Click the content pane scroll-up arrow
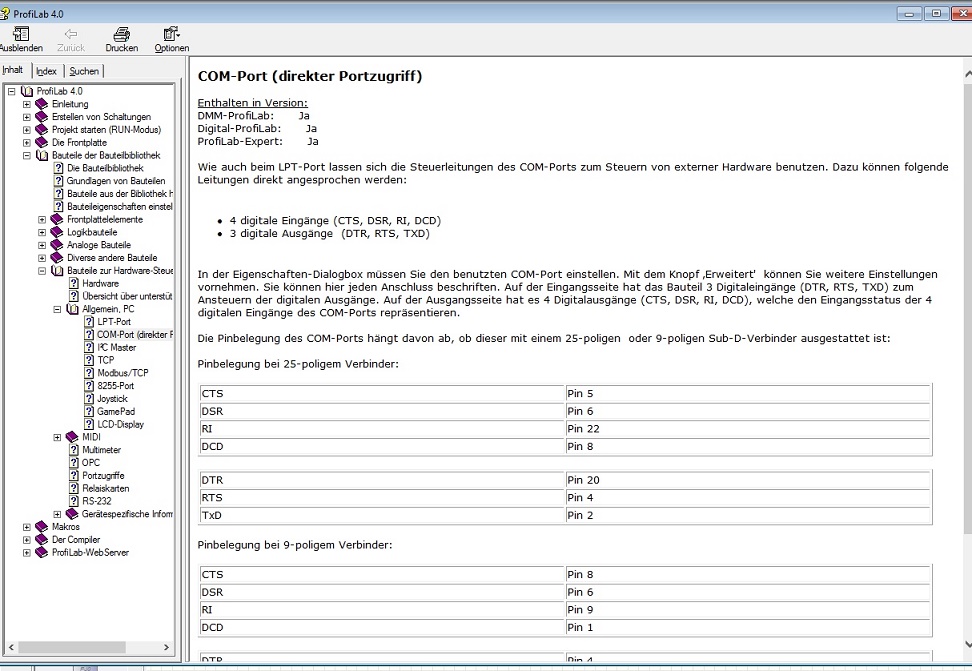The width and height of the screenshot is (972, 671). [x=968, y=74]
